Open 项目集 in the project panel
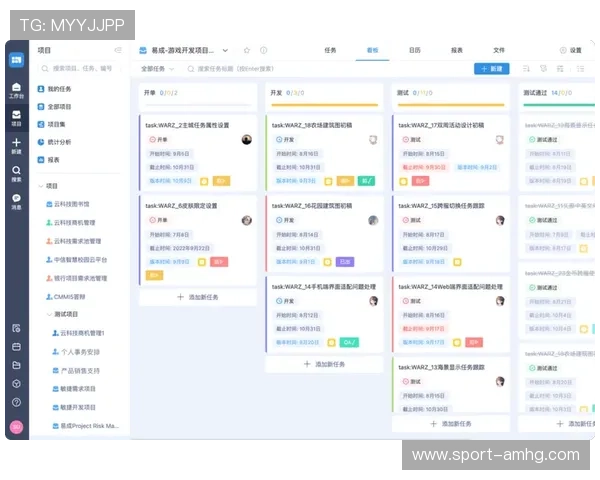600x480 pixels. [x=51, y=124]
